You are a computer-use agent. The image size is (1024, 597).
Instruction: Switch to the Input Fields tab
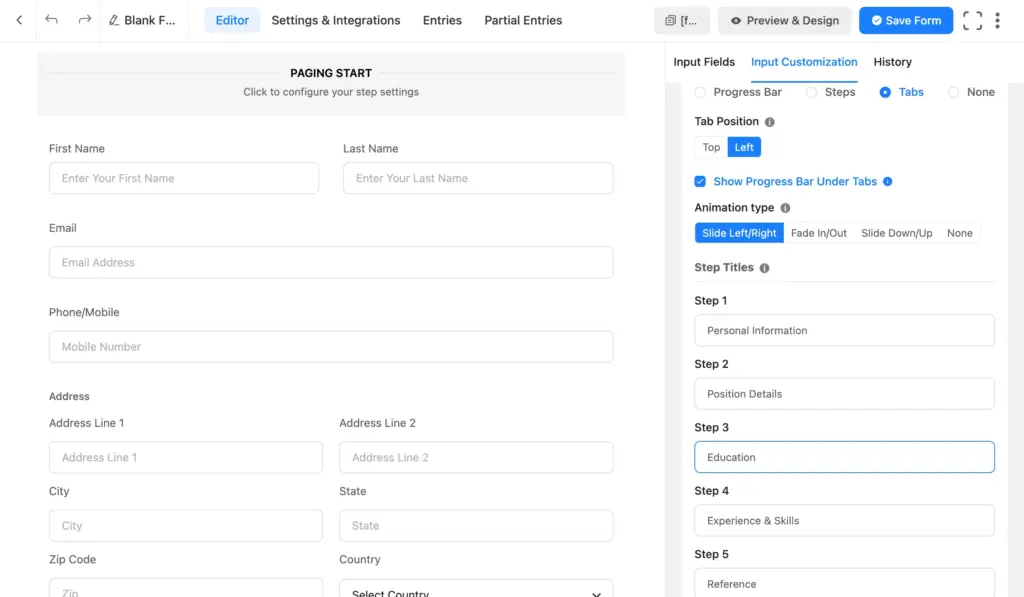pos(704,62)
